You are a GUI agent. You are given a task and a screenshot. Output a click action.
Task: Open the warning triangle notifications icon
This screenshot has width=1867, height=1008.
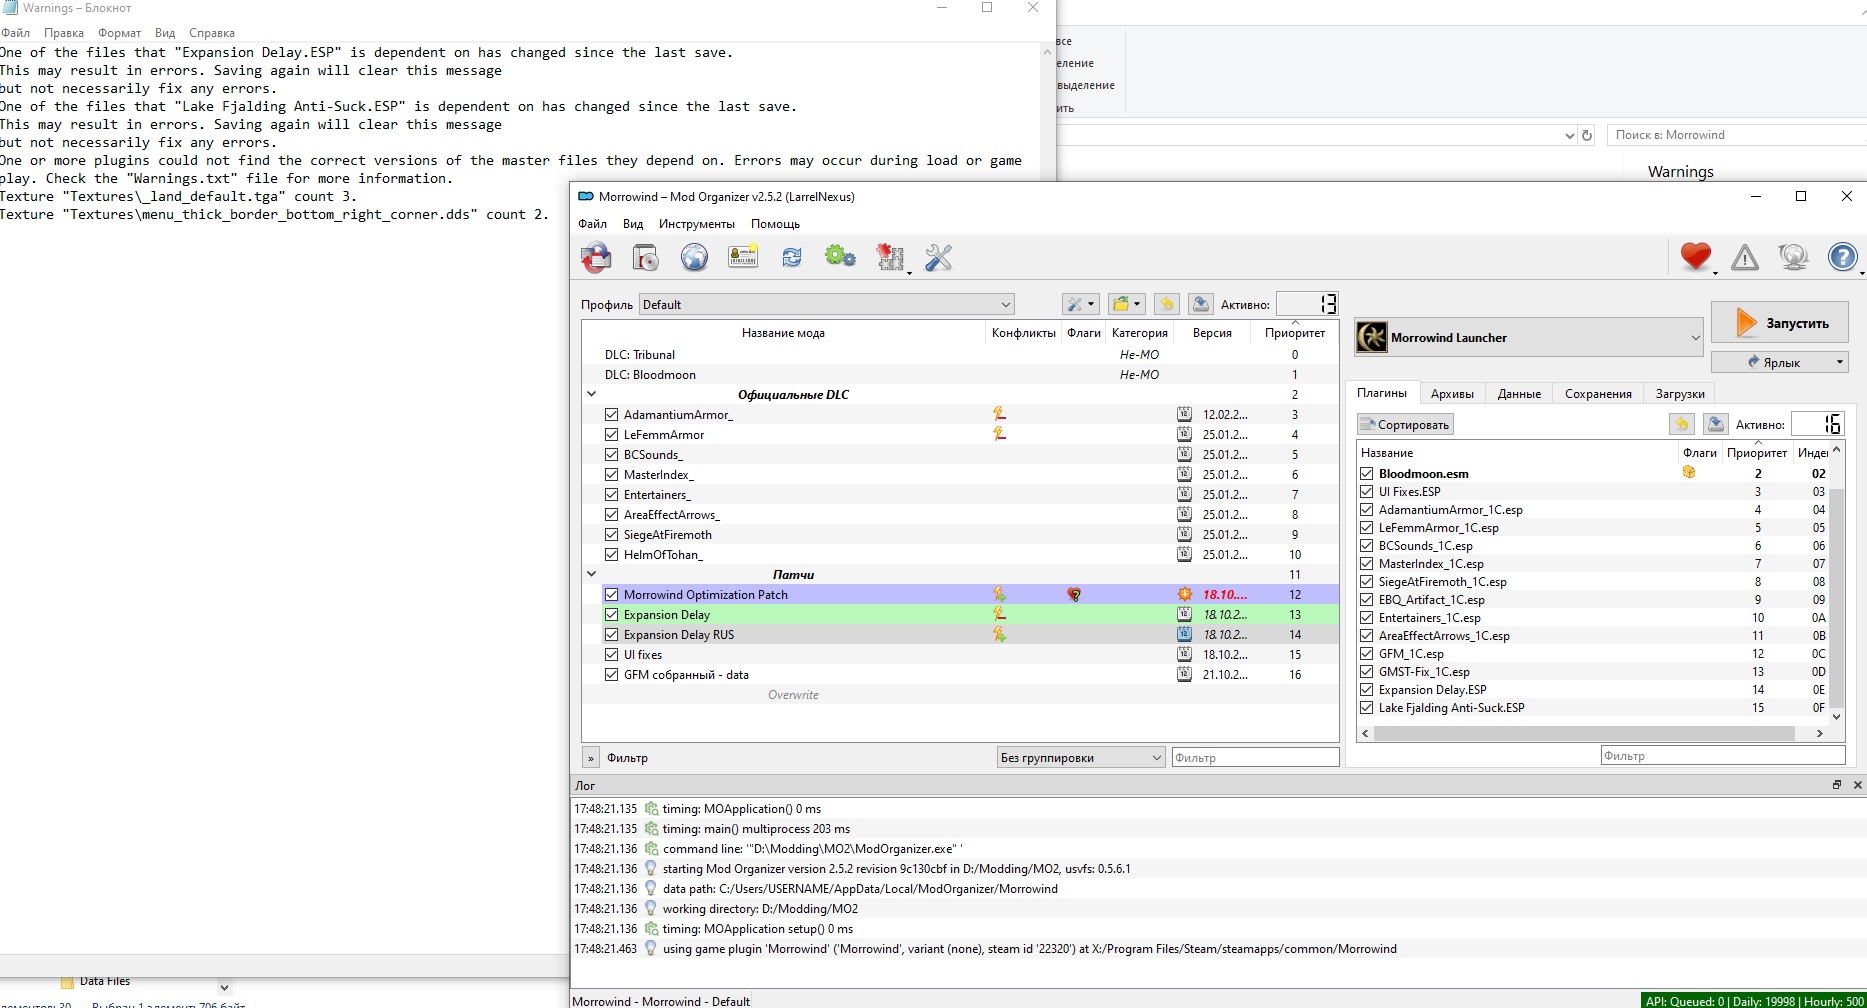1745,258
